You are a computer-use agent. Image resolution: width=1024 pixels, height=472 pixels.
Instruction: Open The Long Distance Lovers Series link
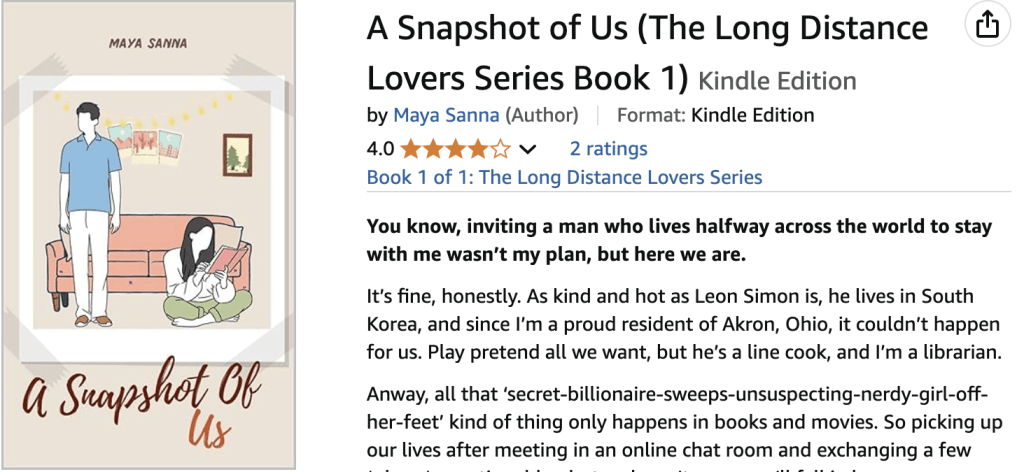coord(564,178)
